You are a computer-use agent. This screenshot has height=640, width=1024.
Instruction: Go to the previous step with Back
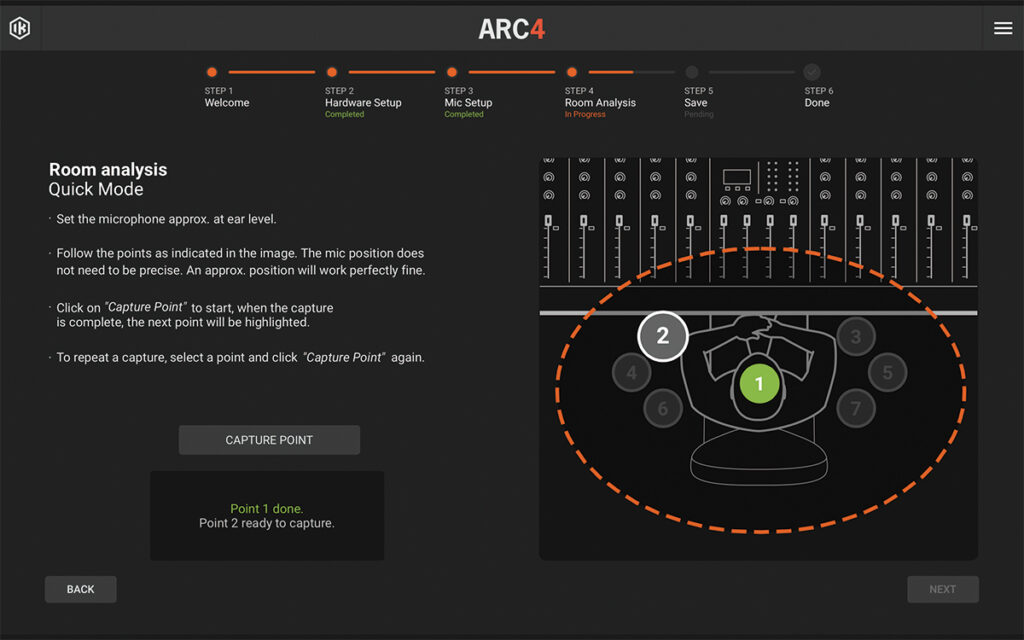tap(80, 589)
